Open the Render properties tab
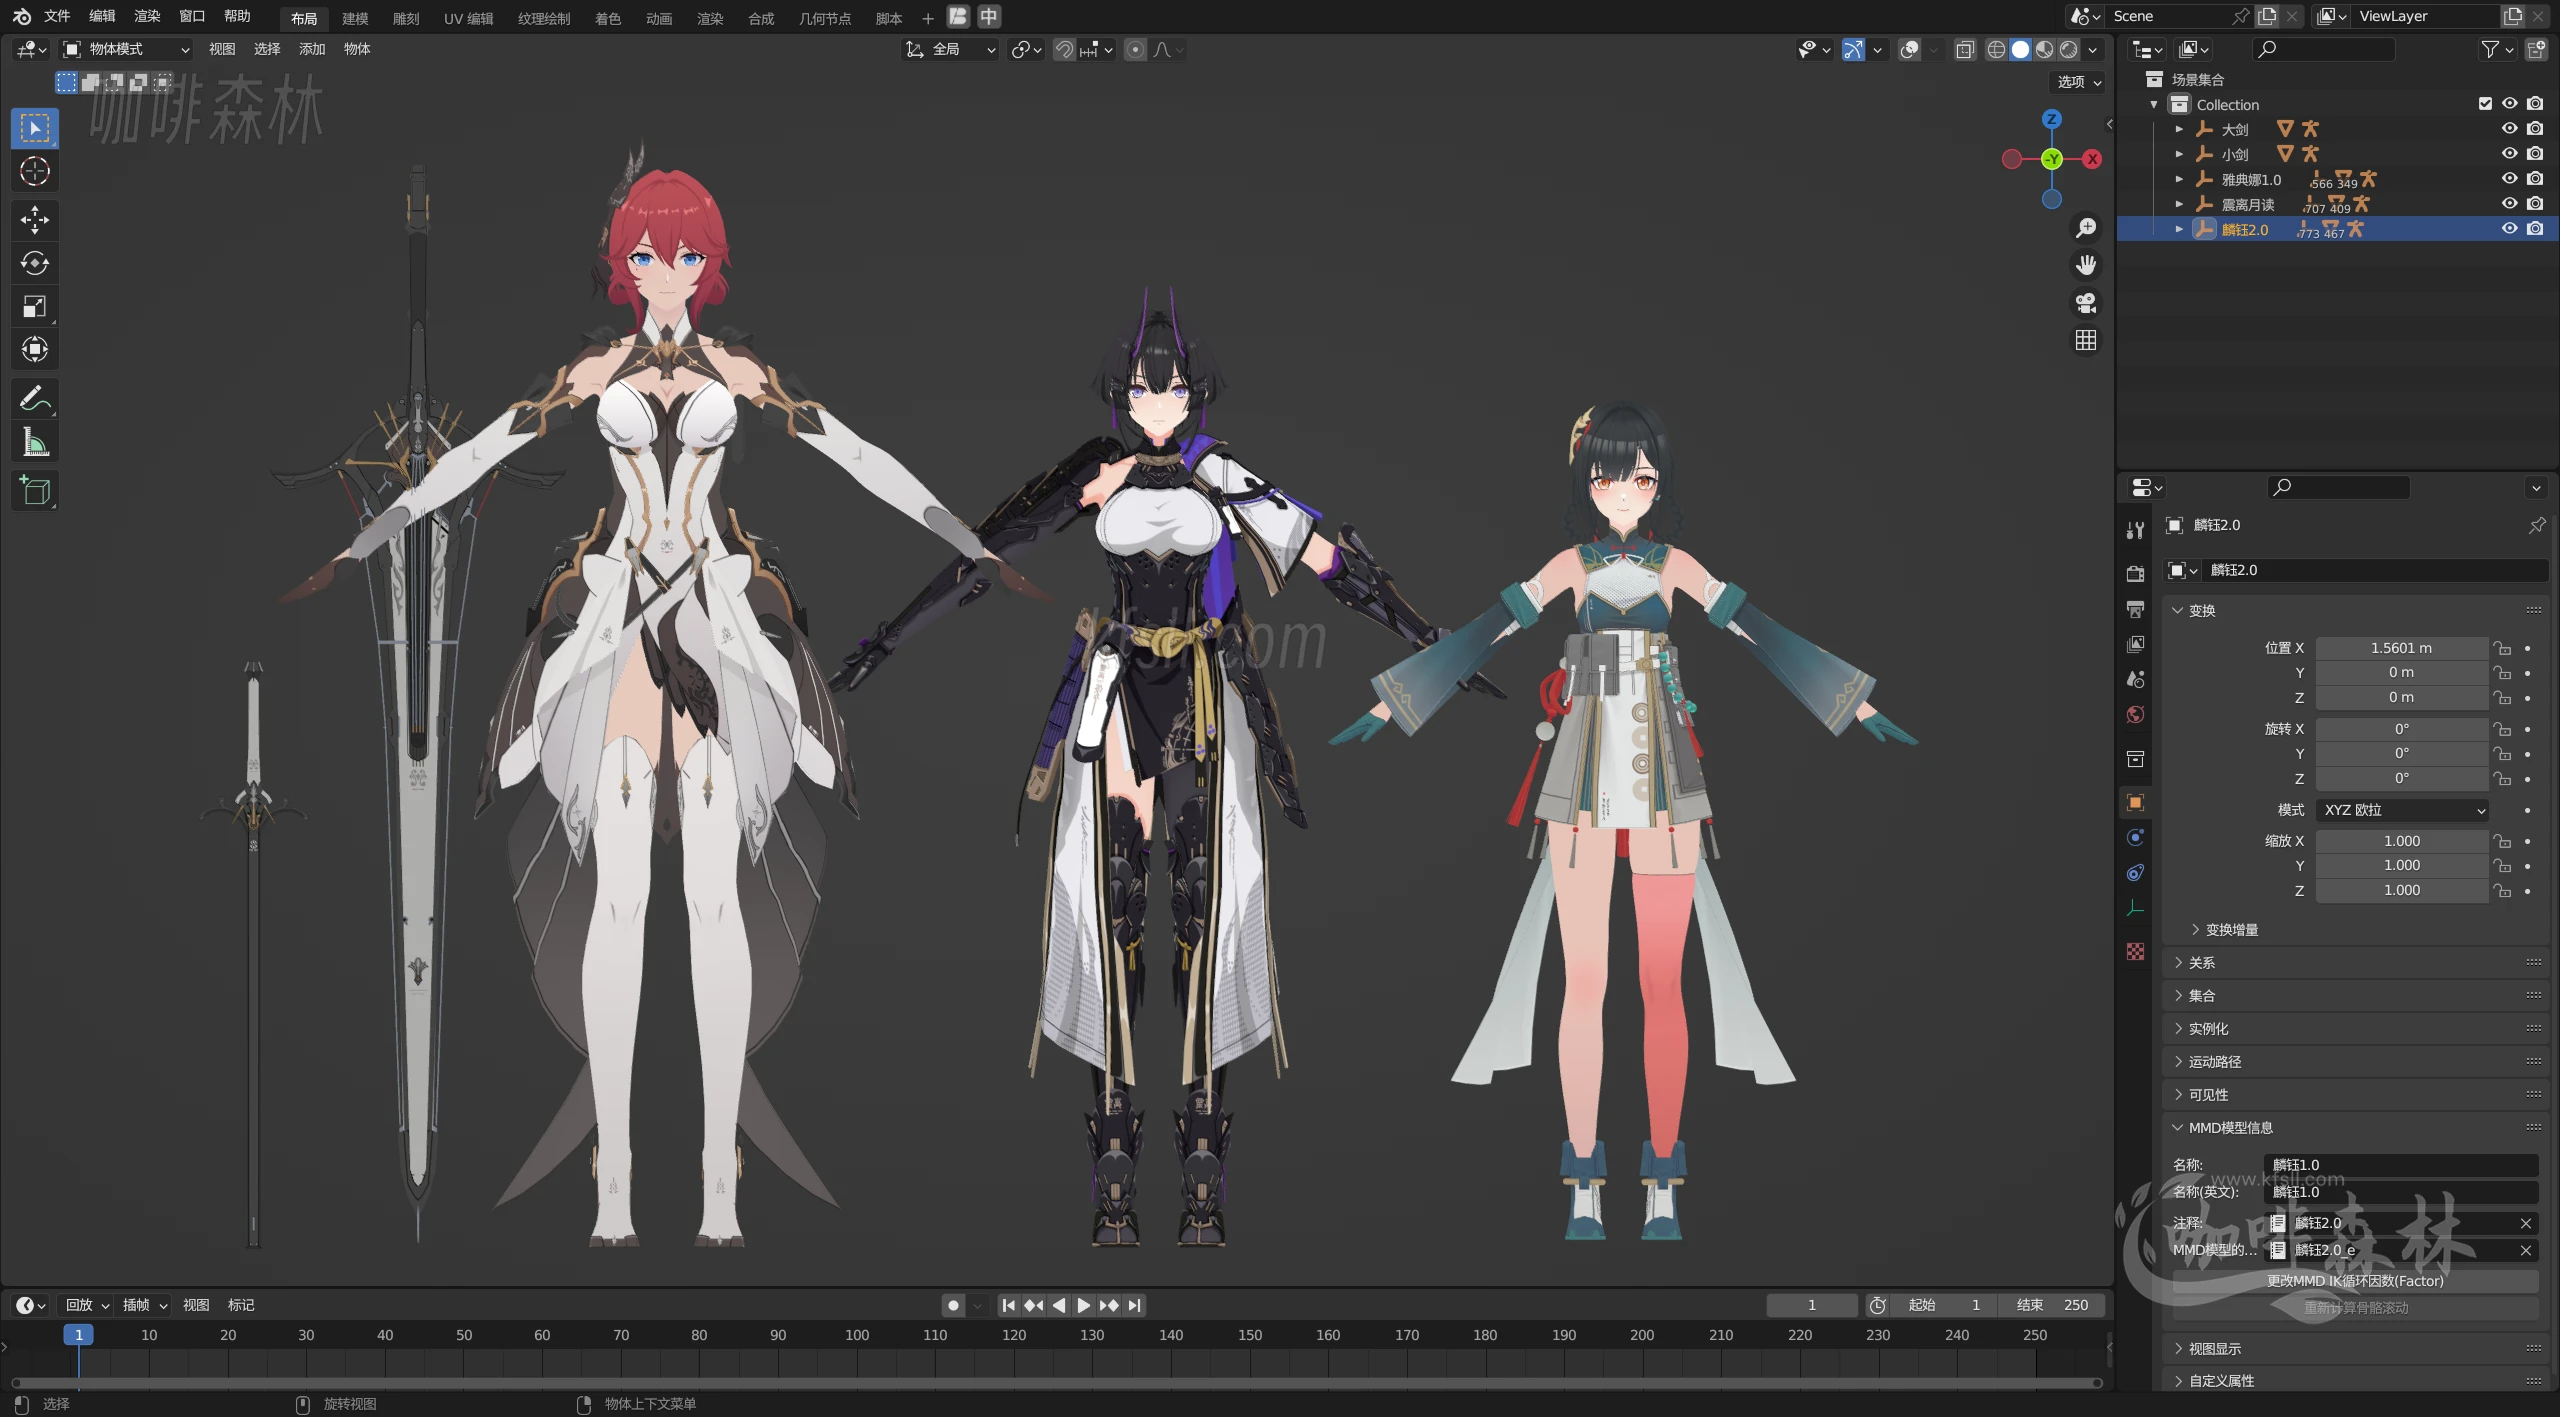The width and height of the screenshot is (2560, 1417). pyautogui.click(x=2135, y=574)
